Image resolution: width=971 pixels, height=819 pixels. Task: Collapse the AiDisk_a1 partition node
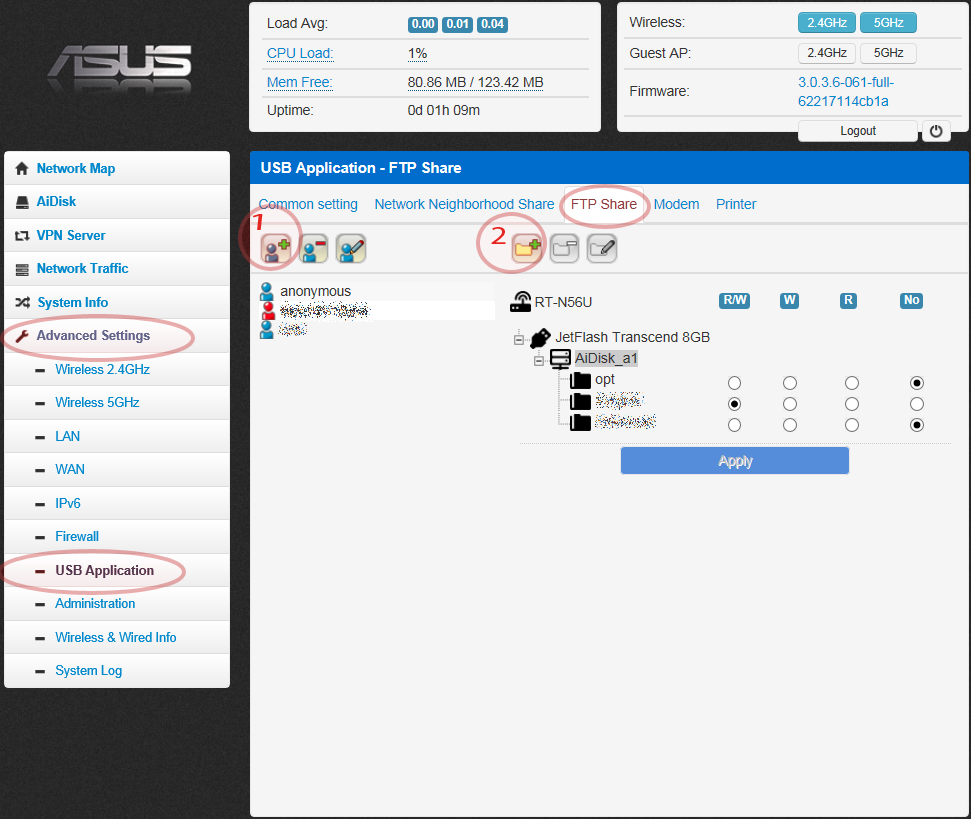point(538,359)
